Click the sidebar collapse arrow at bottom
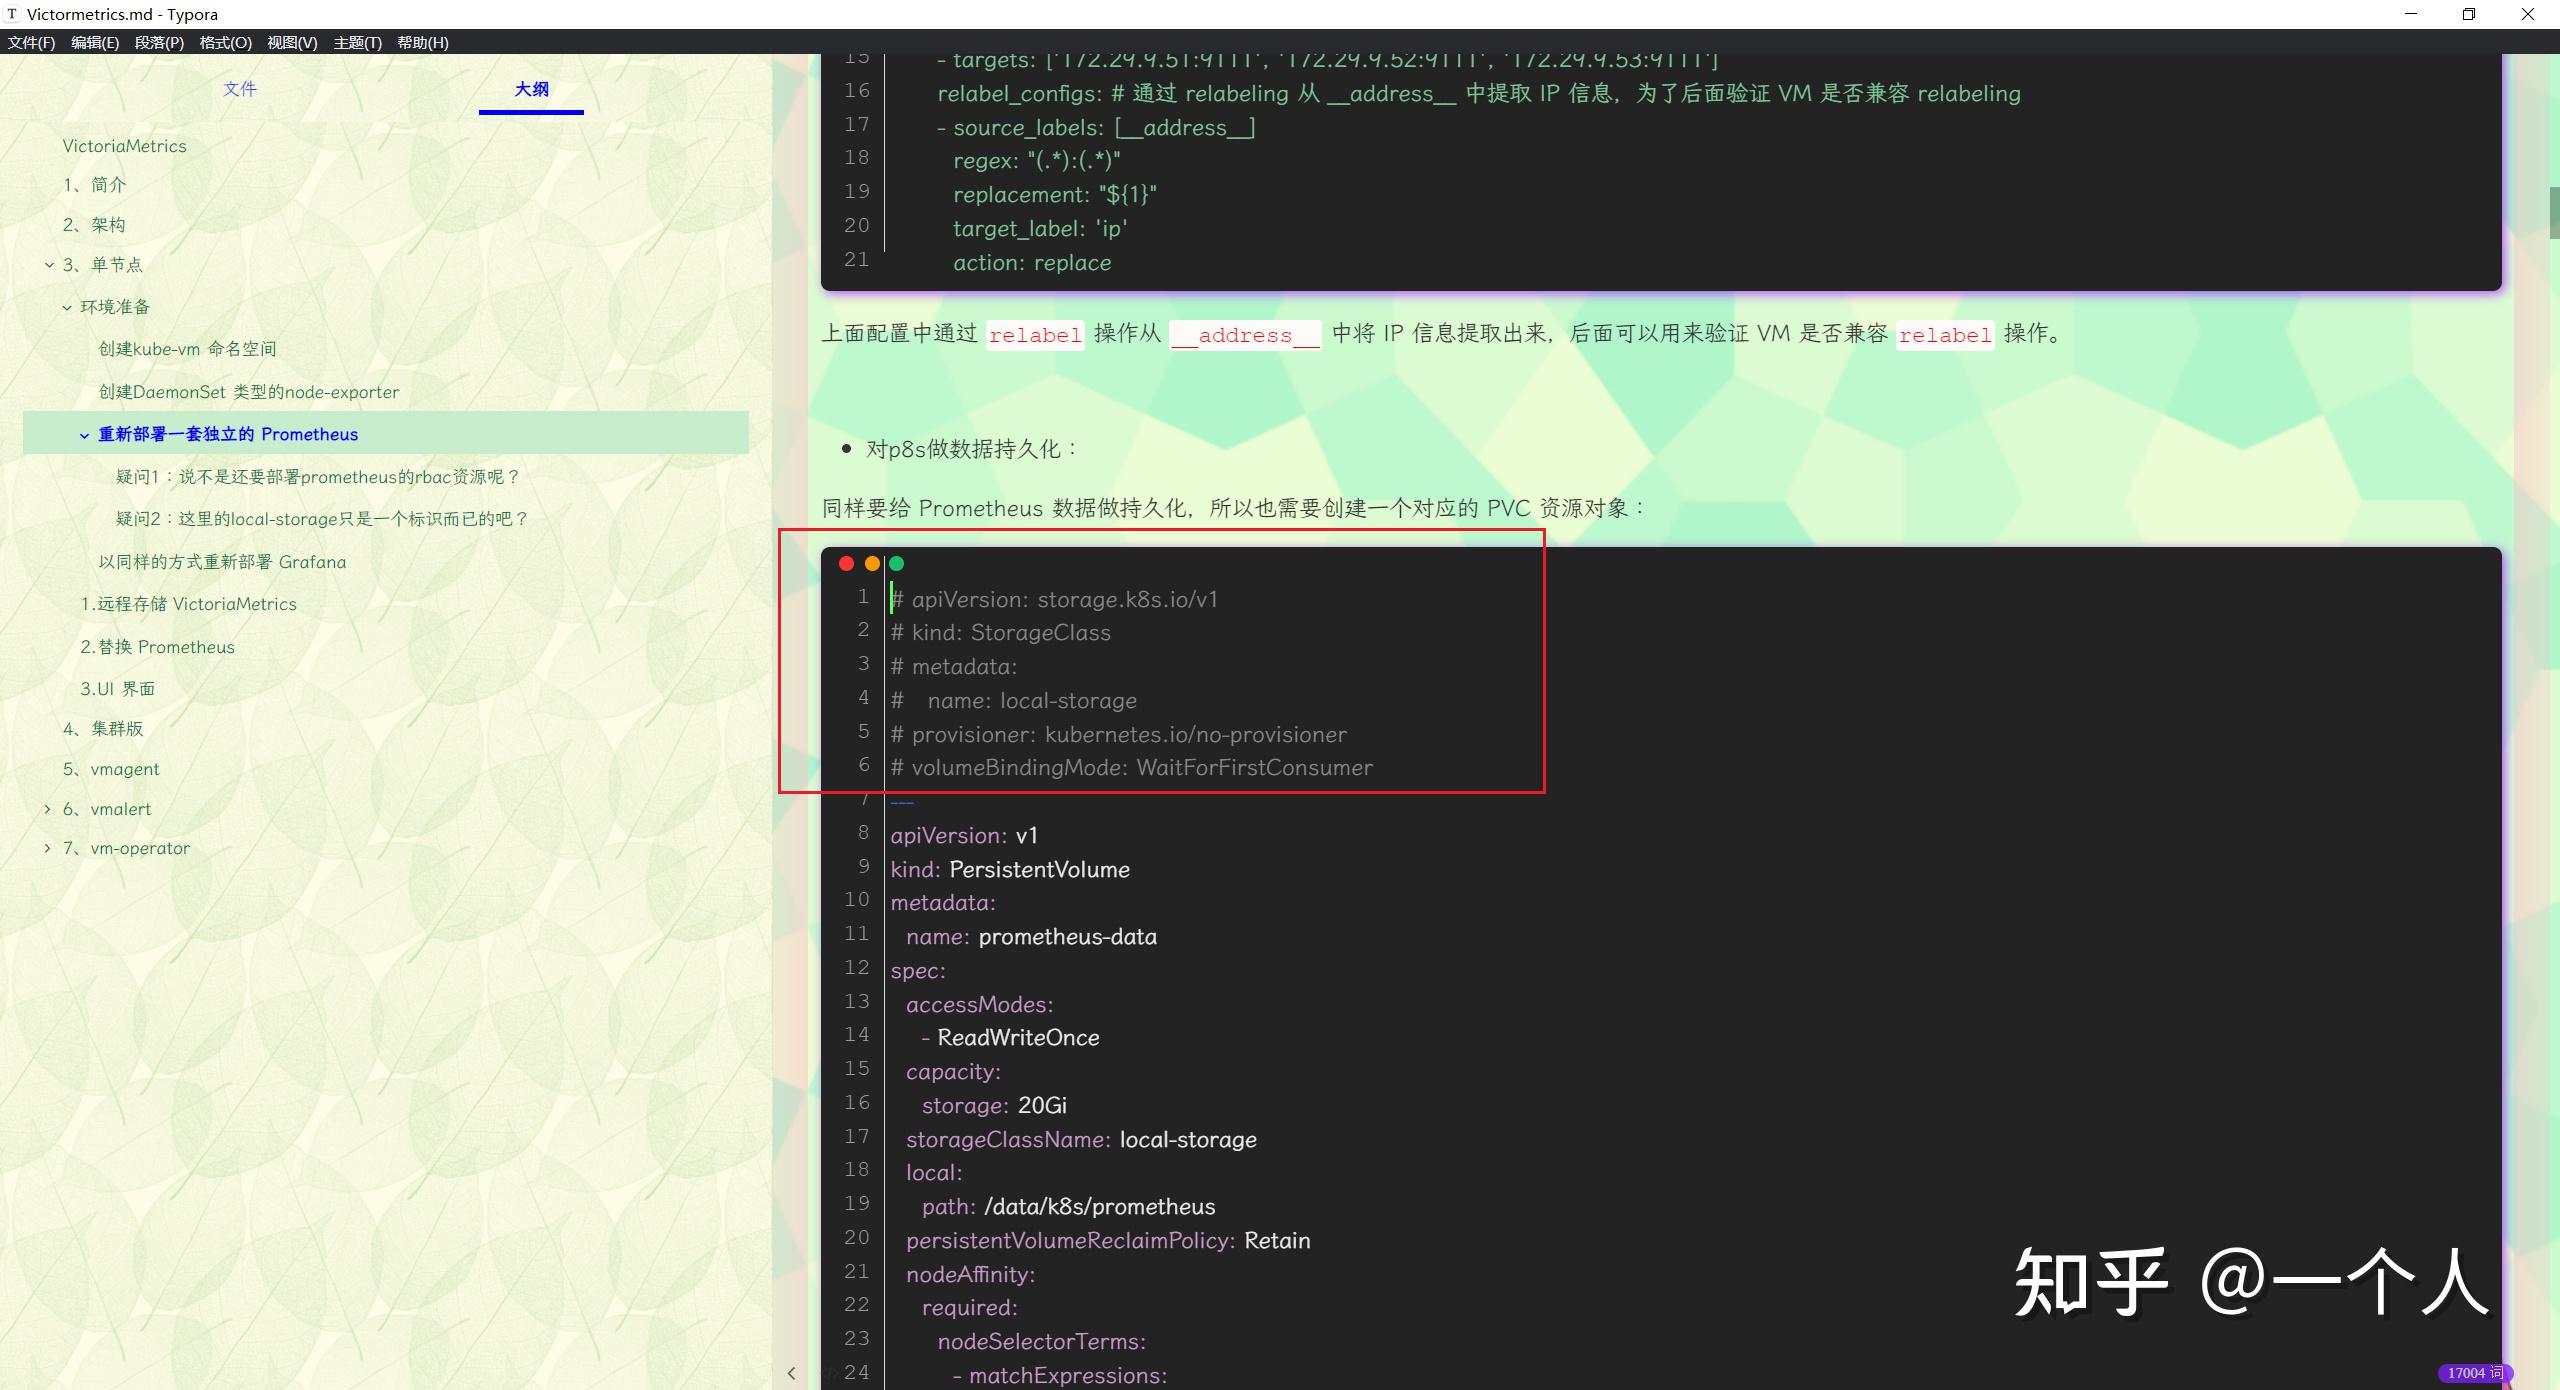The height and width of the screenshot is (1390, 2560). [791, 1373]
